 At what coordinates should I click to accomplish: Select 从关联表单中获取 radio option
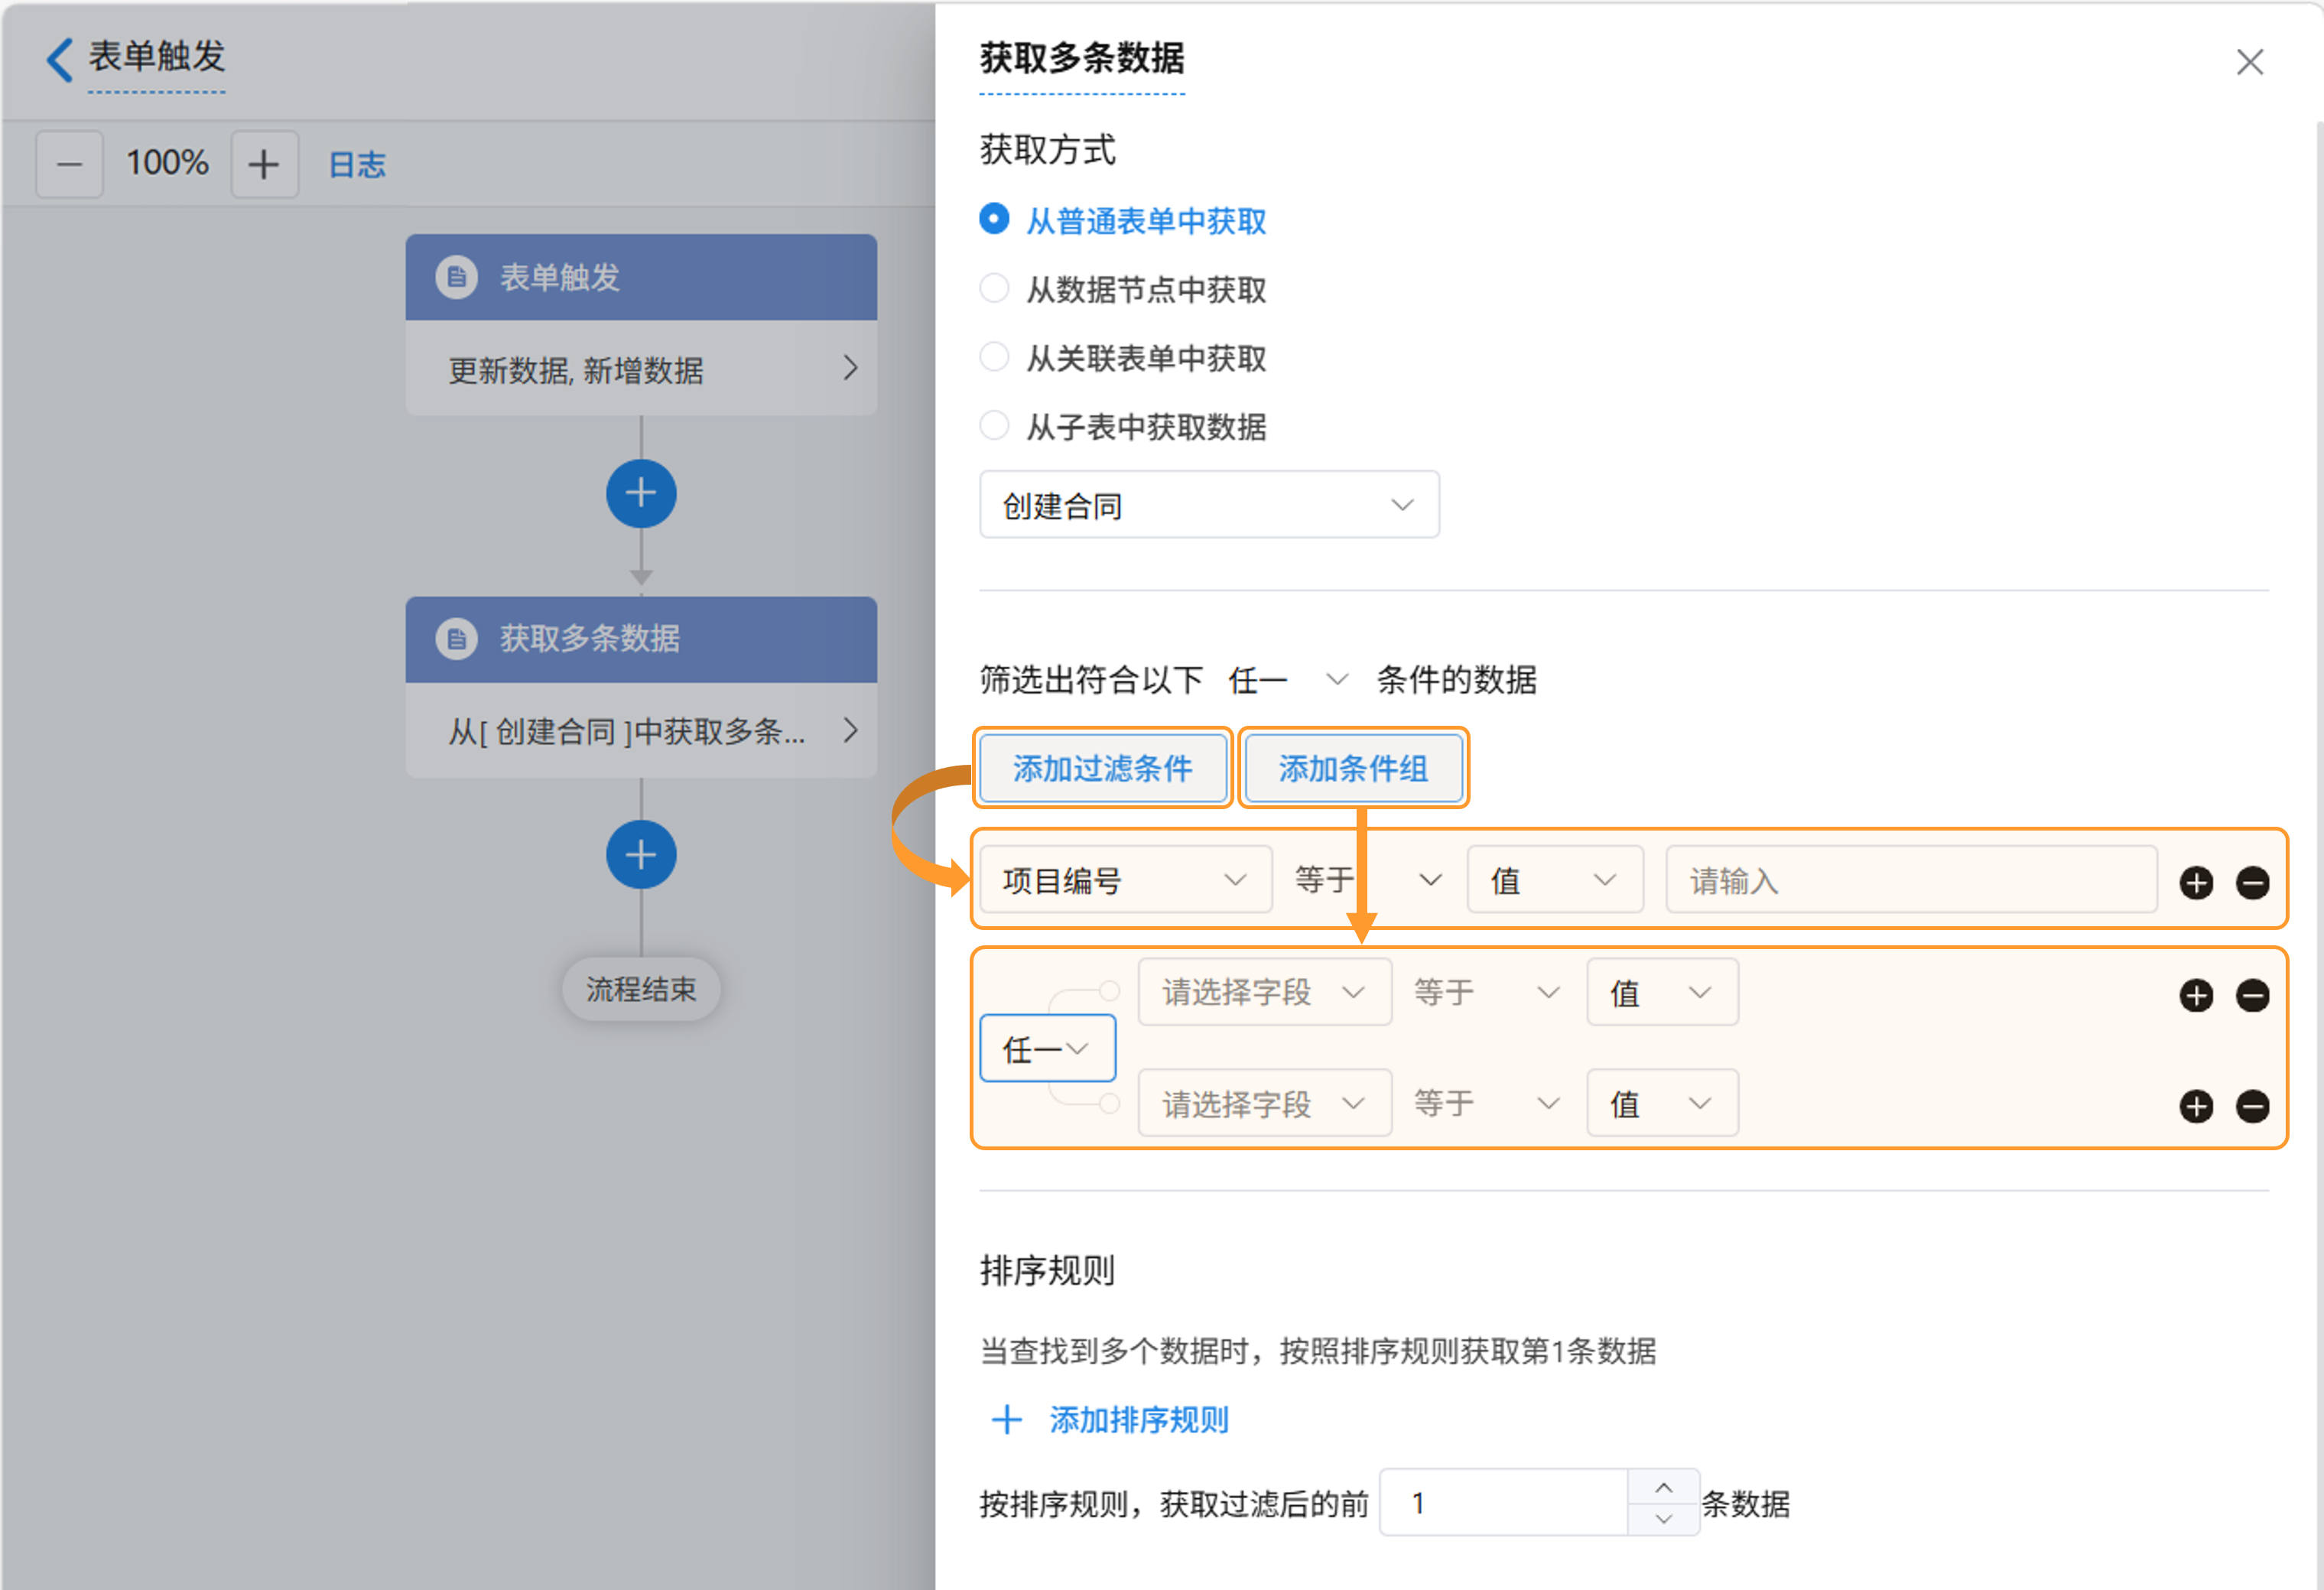(994, 357)
